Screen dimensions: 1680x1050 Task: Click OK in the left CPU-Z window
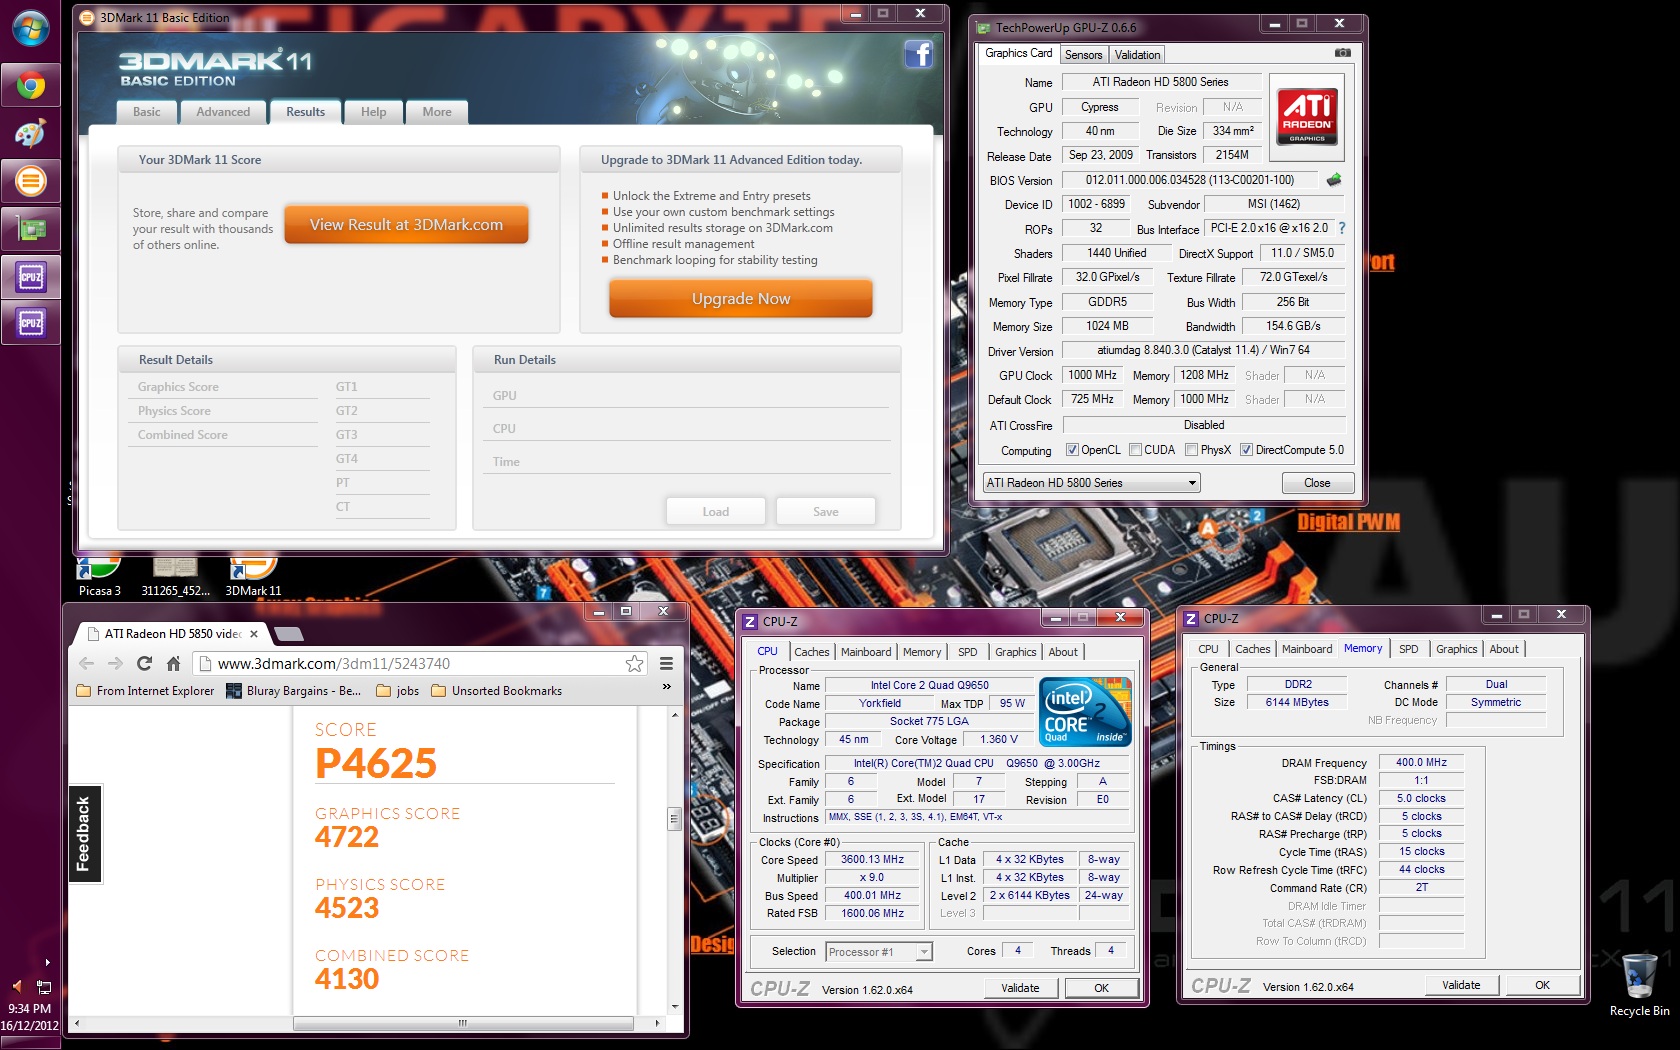click(x=1101, y=988)
